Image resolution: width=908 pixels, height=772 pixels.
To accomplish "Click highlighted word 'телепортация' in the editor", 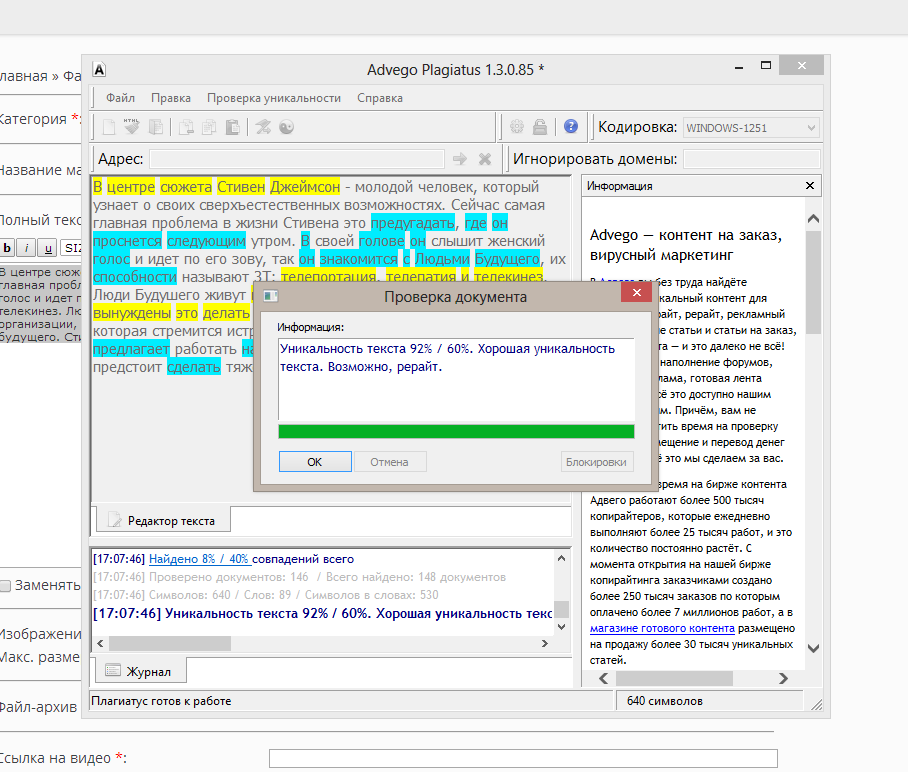I will tap(328, 276).
